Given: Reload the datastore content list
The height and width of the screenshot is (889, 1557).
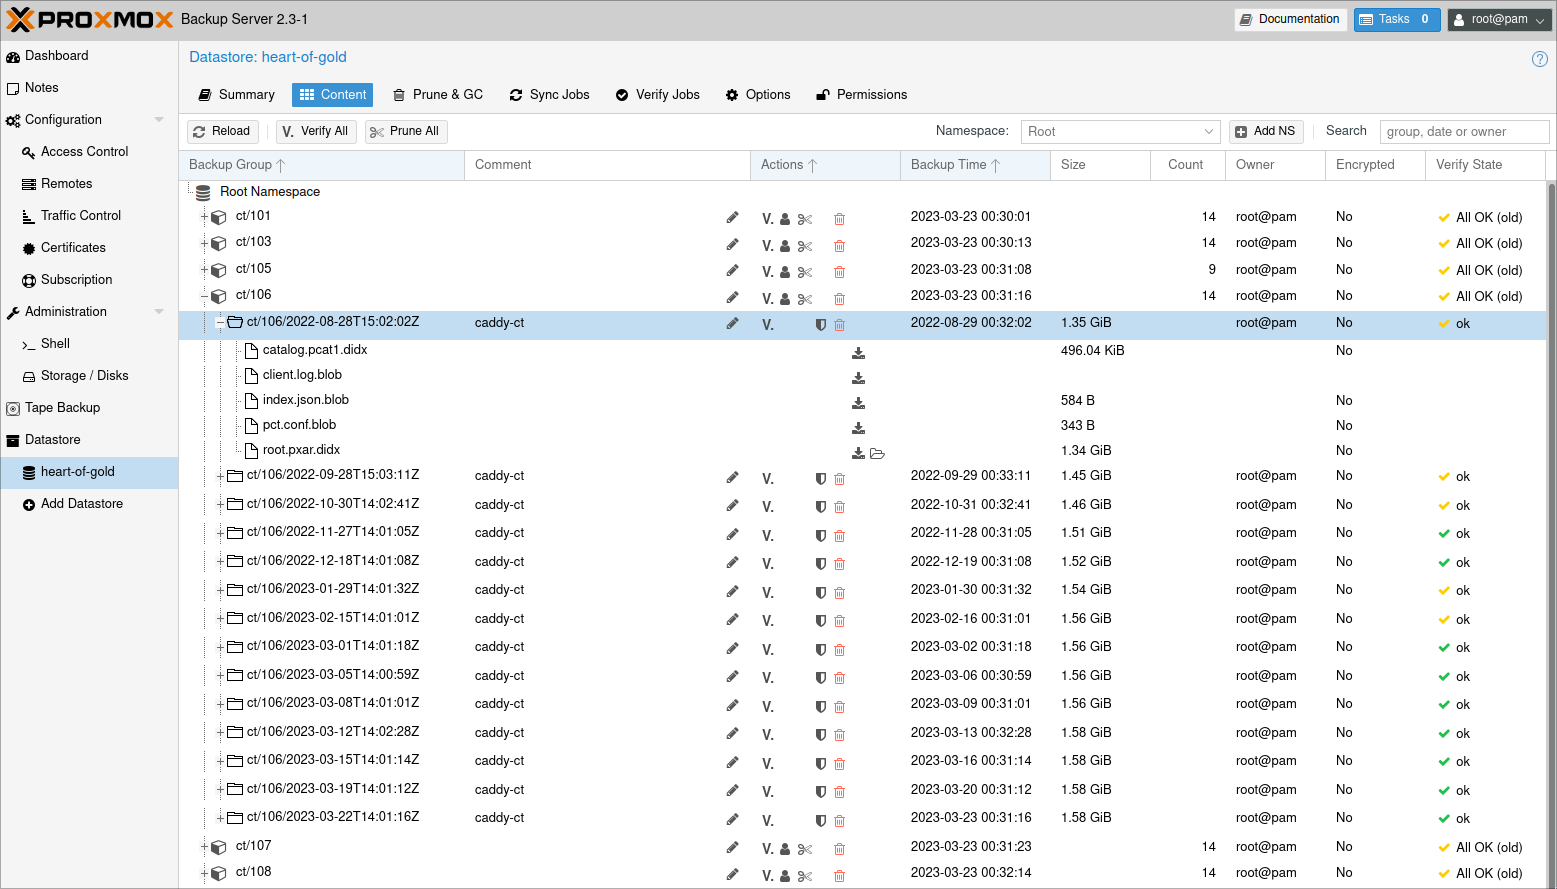Looking at the screenshot, I should point(222,131).
